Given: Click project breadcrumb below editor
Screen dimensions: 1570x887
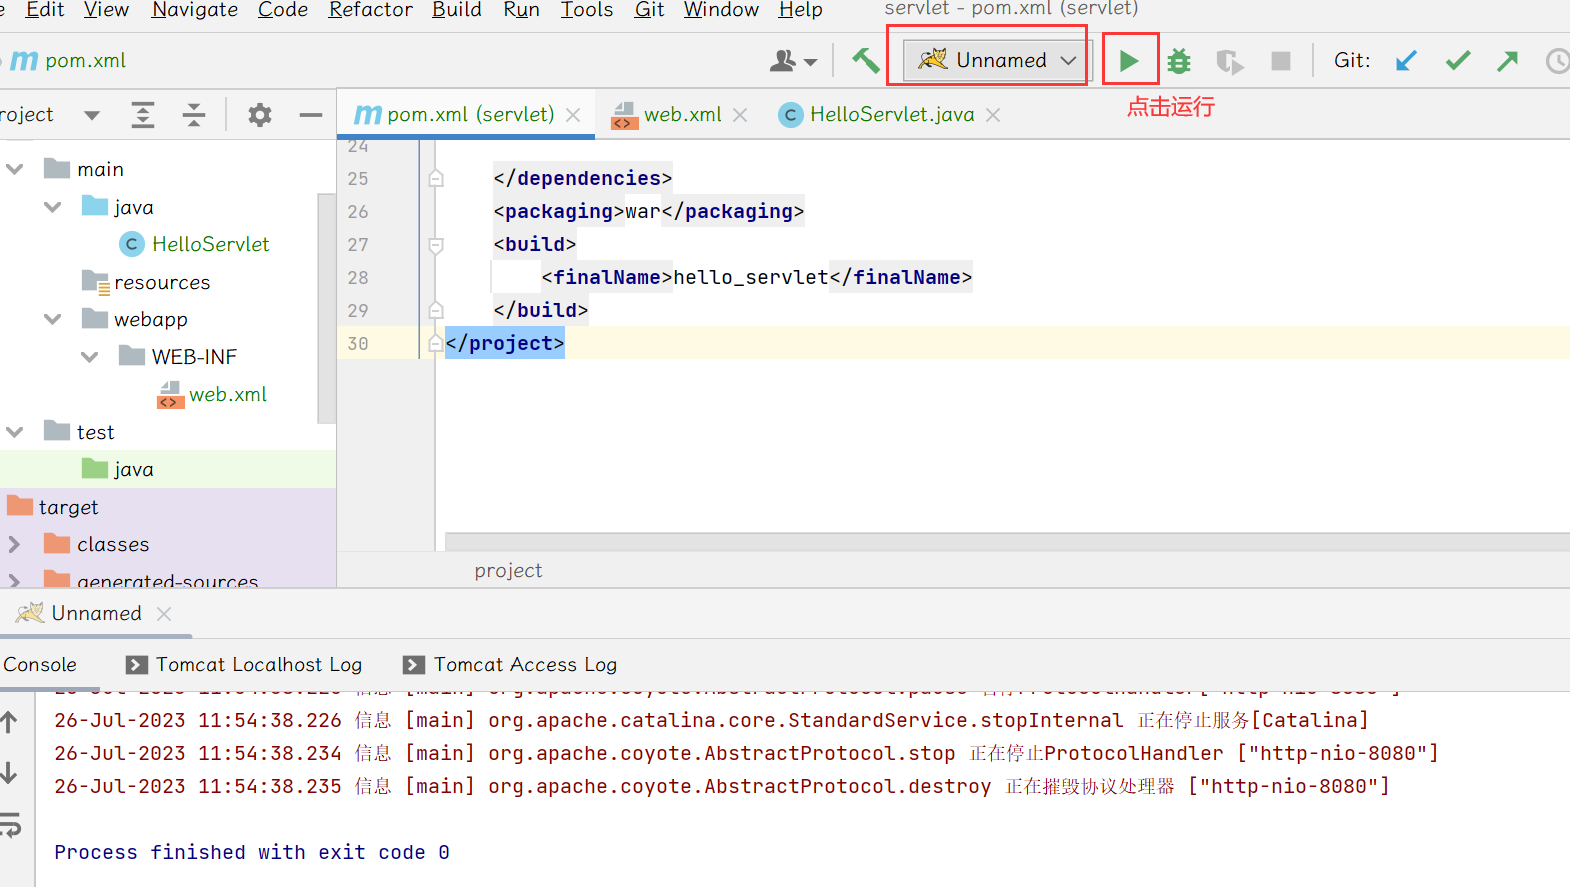Looking at the screenshot, I should pos(508,570).
